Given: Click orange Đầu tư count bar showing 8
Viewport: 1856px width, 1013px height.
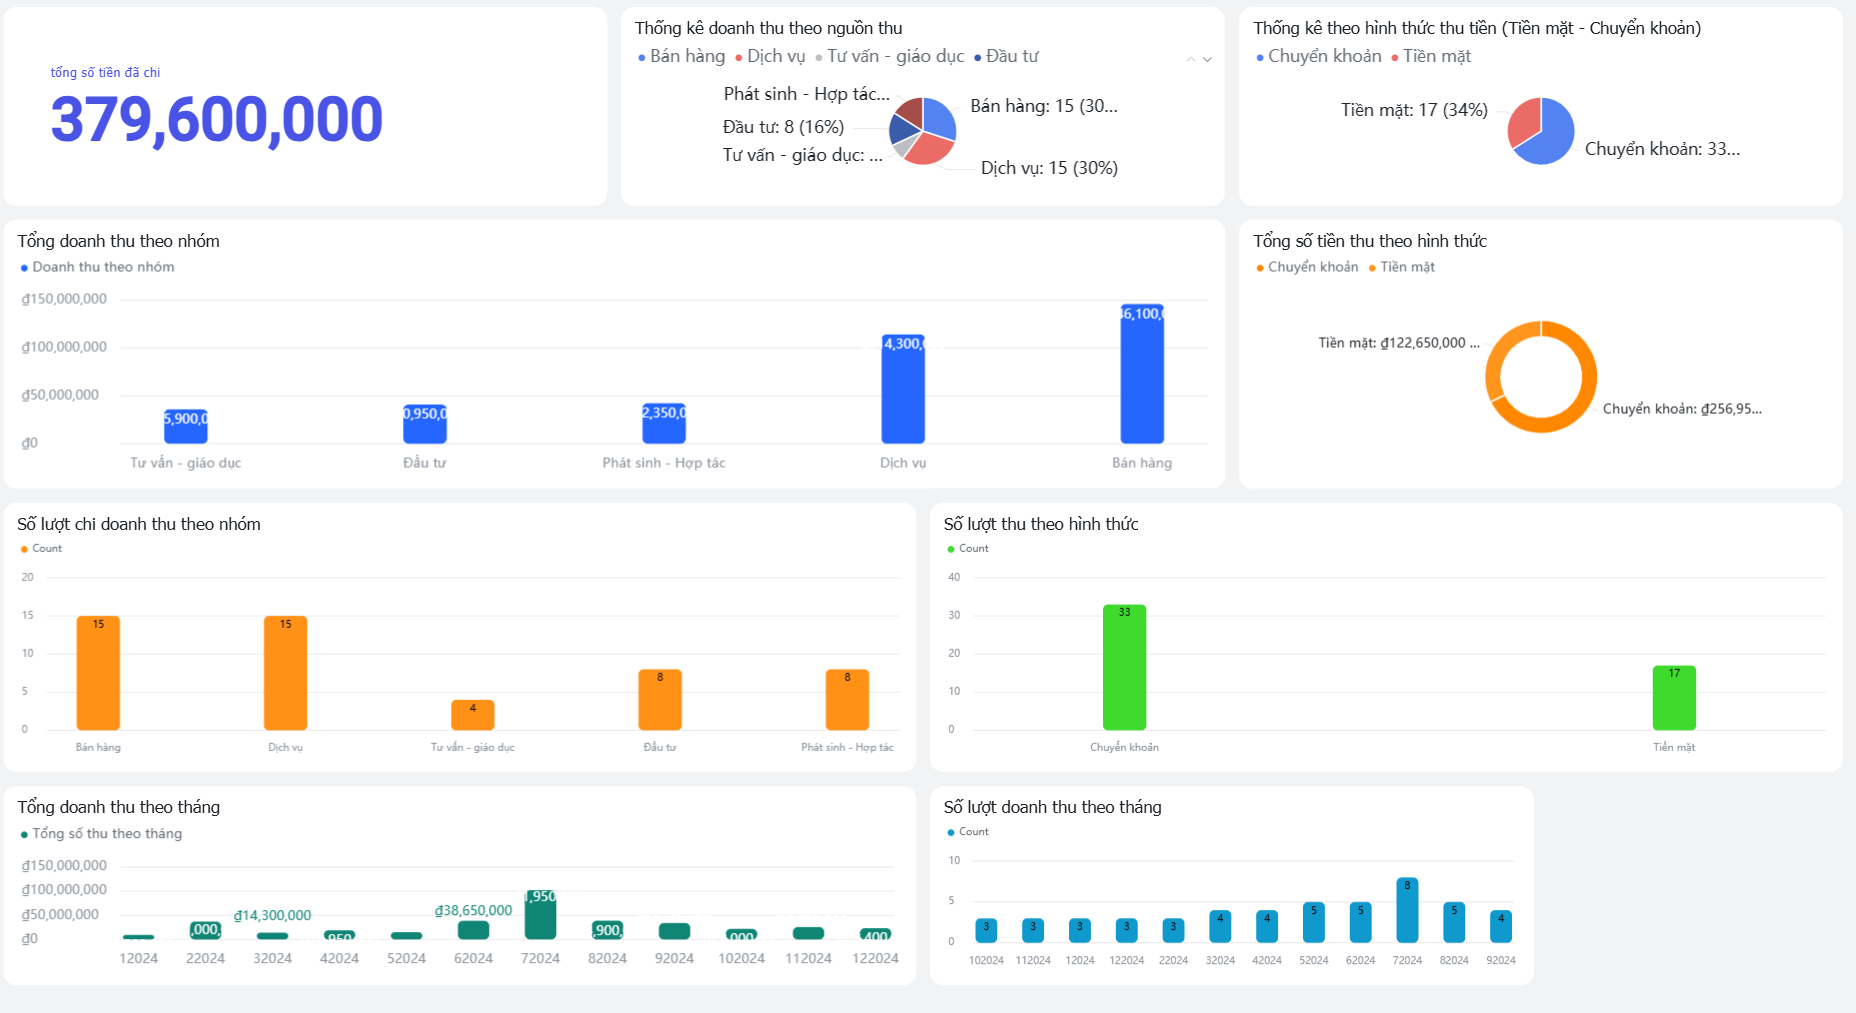Looking at the screenshot, I should coord(660,700).
